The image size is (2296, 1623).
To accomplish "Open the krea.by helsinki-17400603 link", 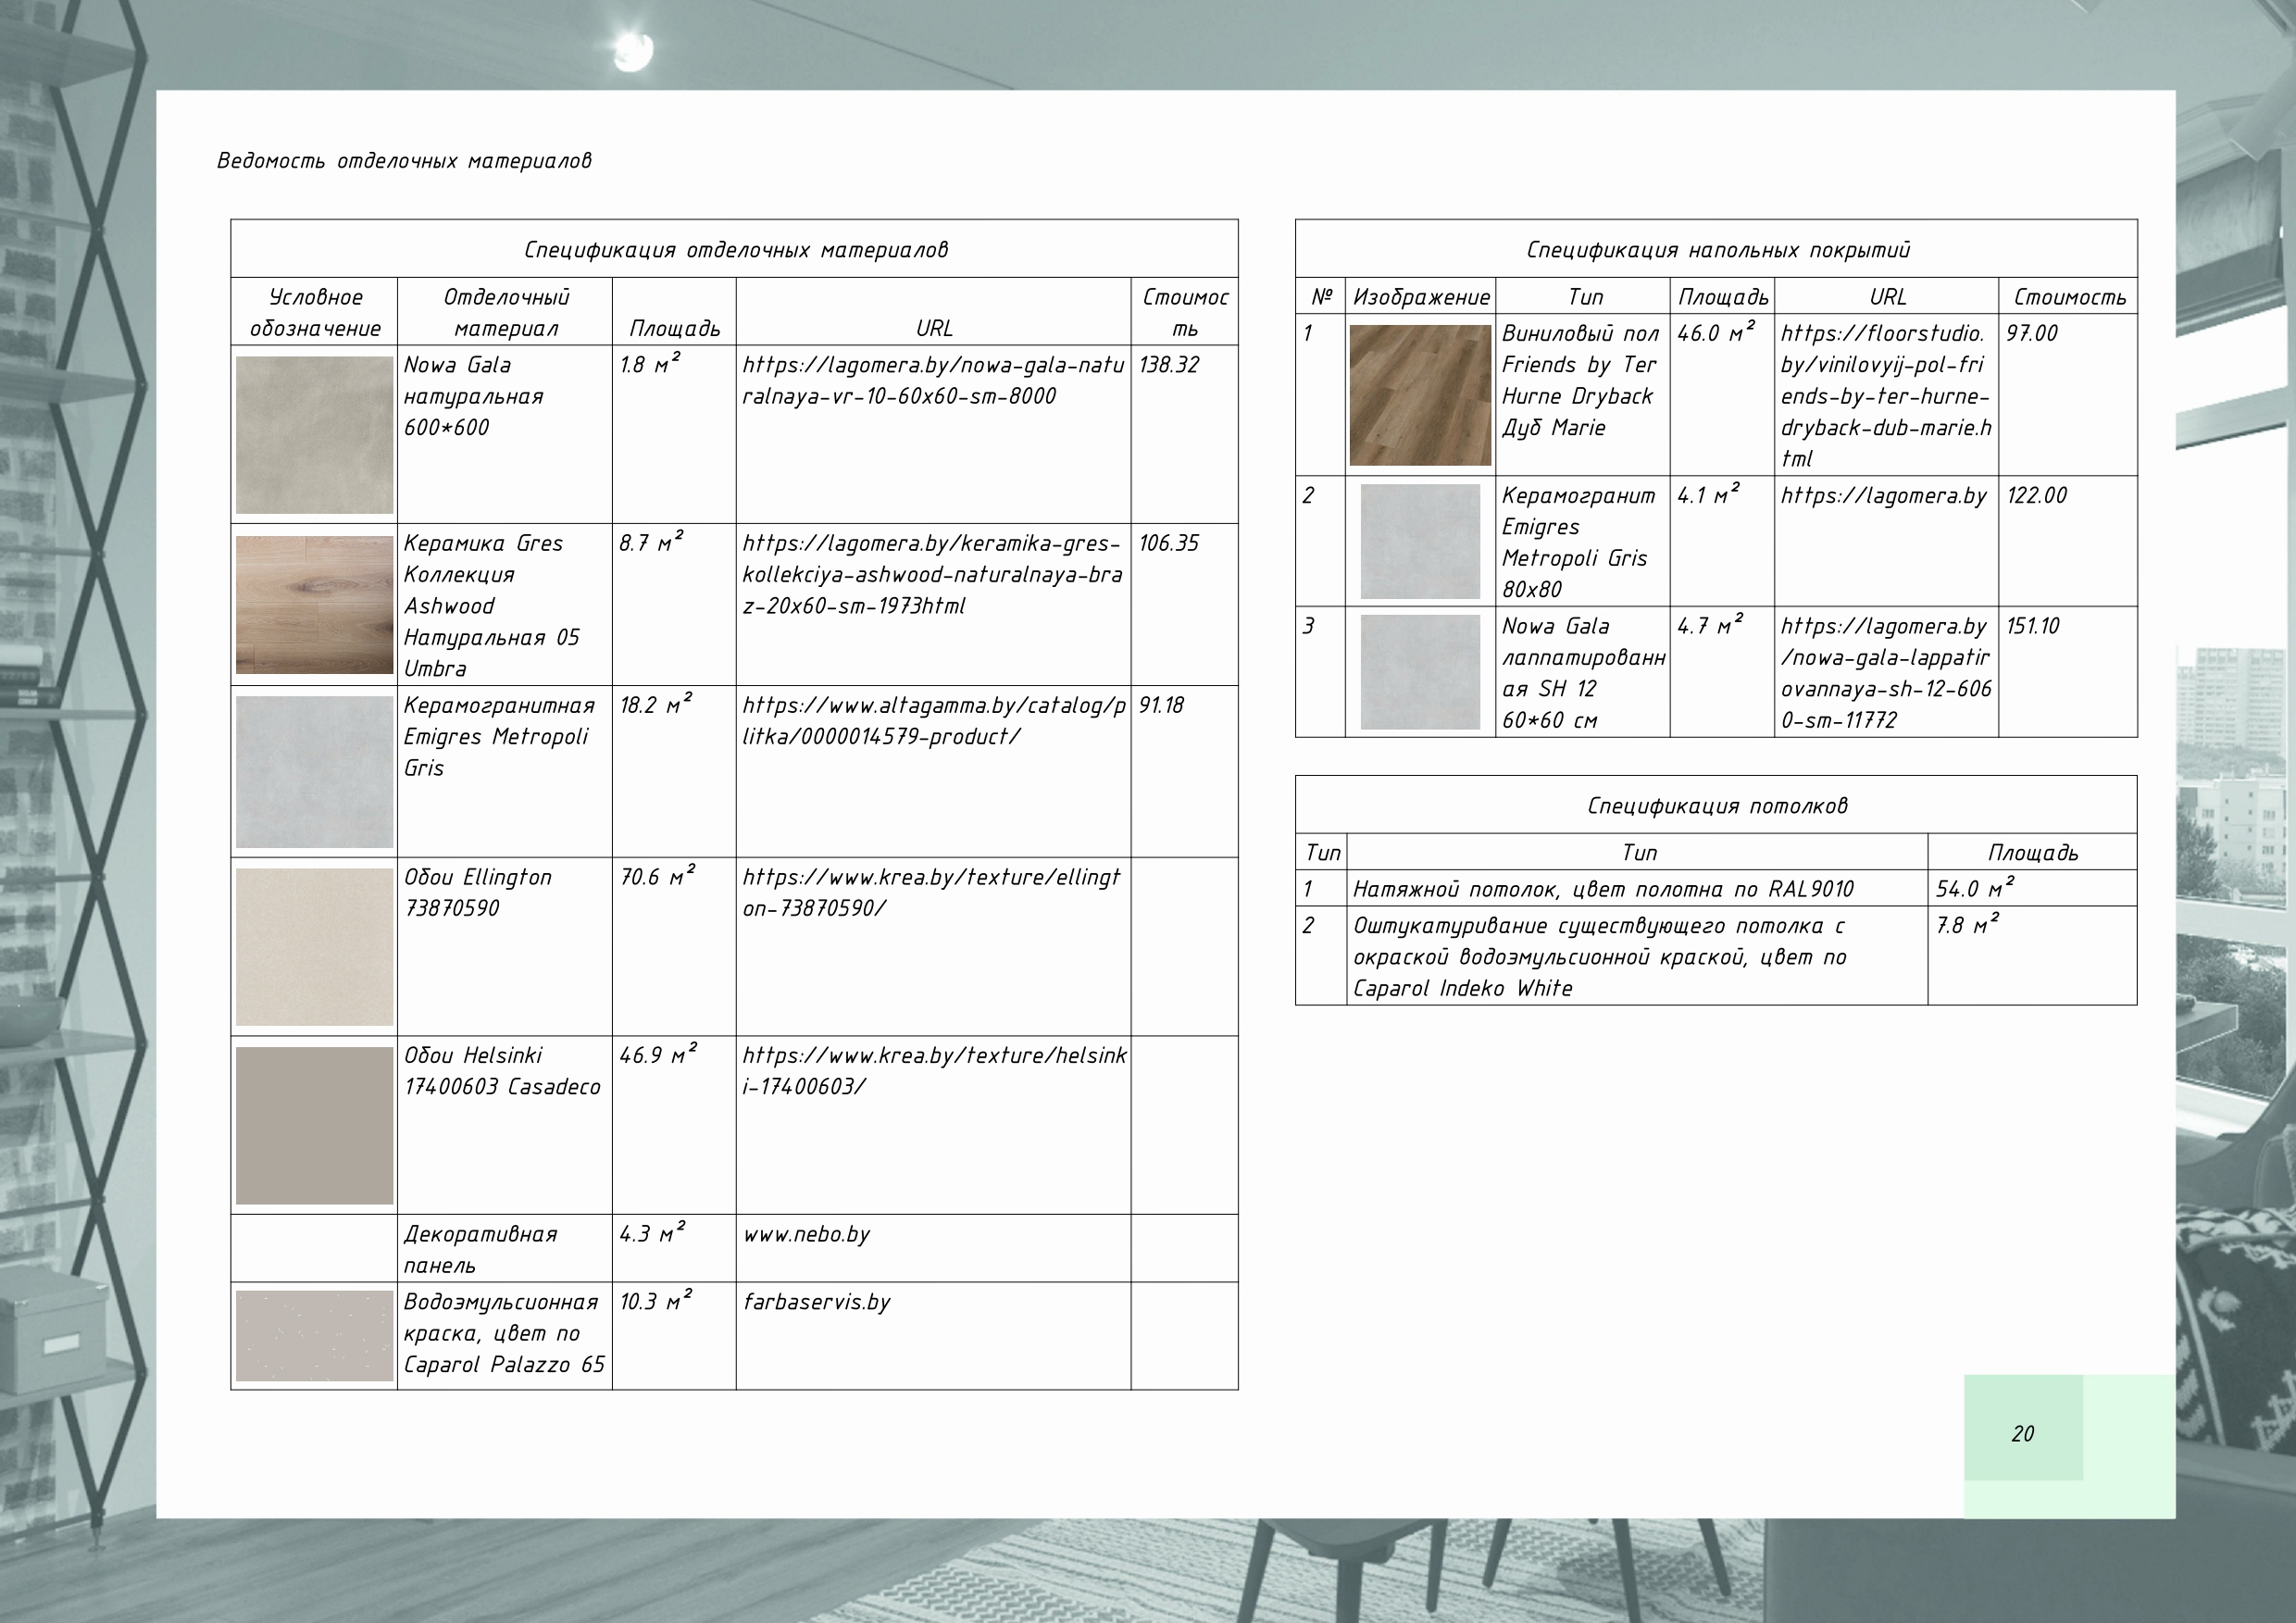I will click(x=934, y=1070).
